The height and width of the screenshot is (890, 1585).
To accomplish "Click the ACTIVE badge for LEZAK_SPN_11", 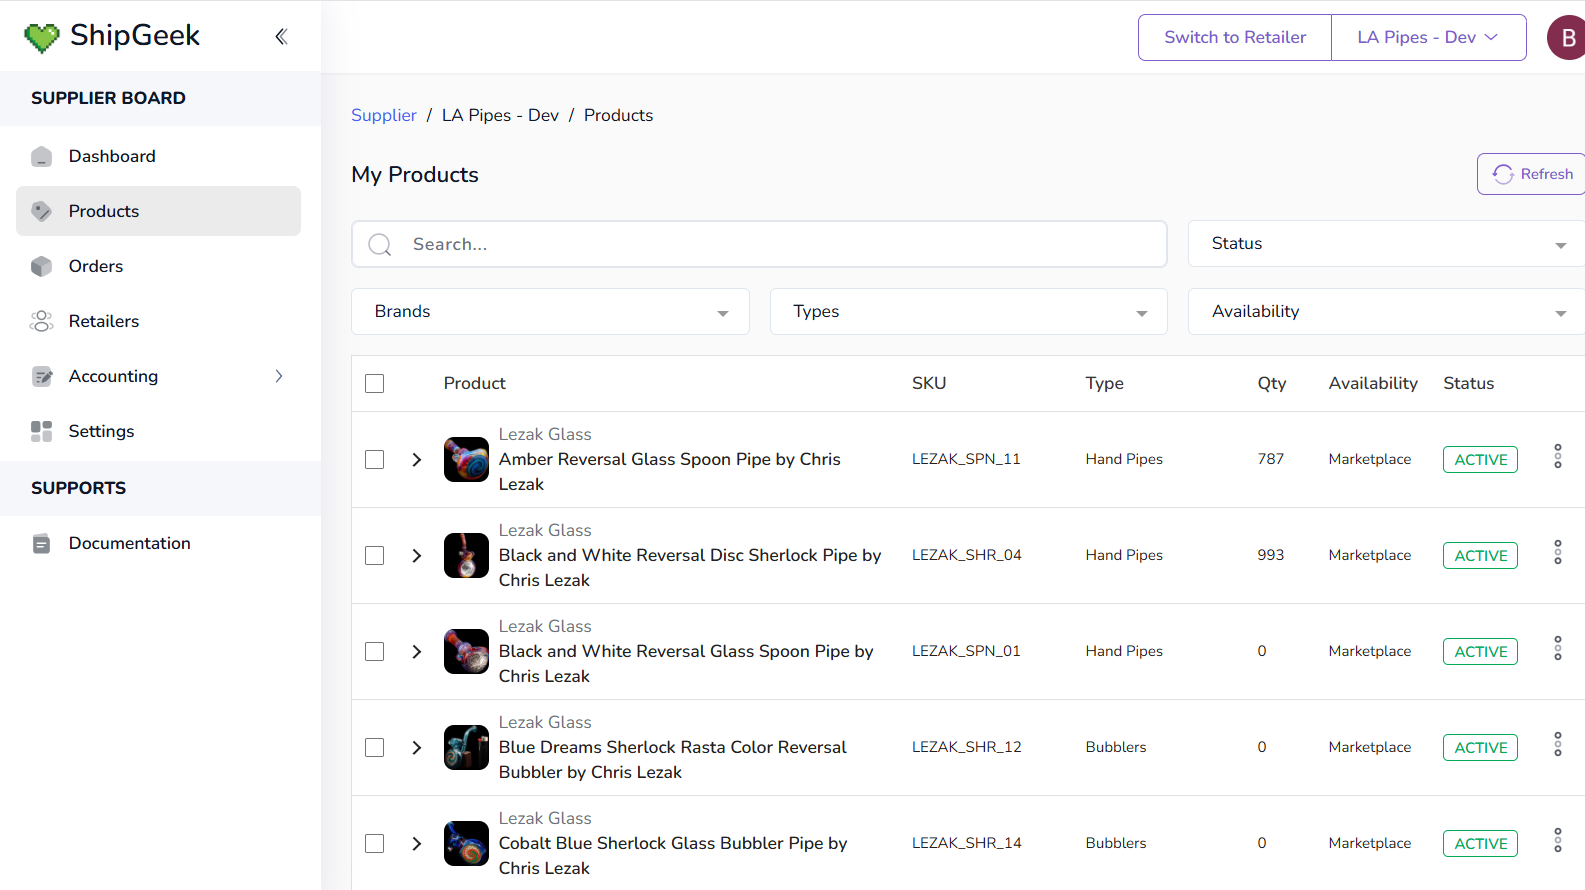I will tap(1480, 460).
